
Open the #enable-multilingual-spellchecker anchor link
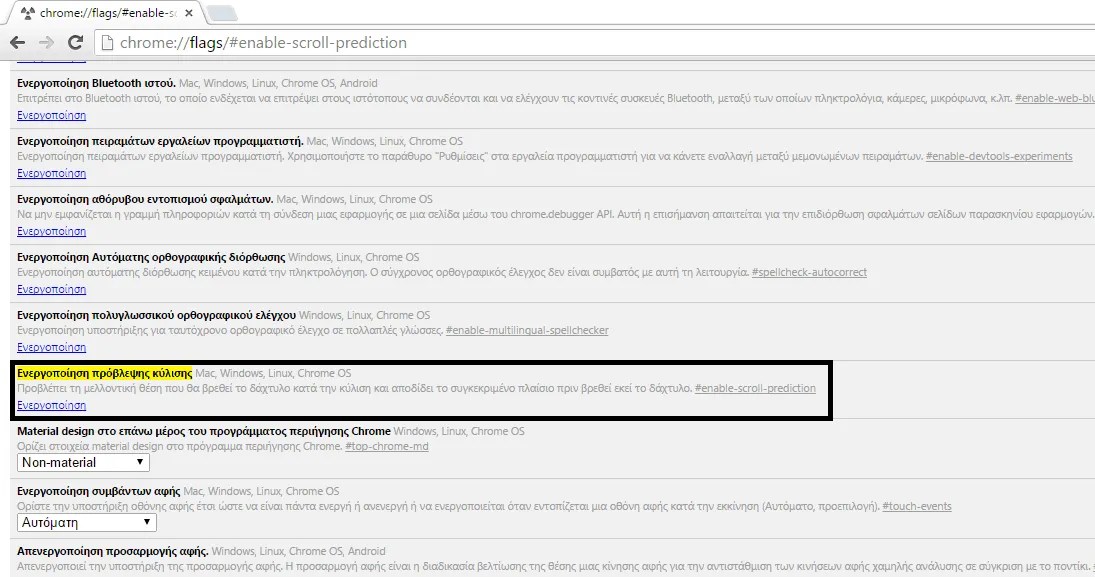527,330
